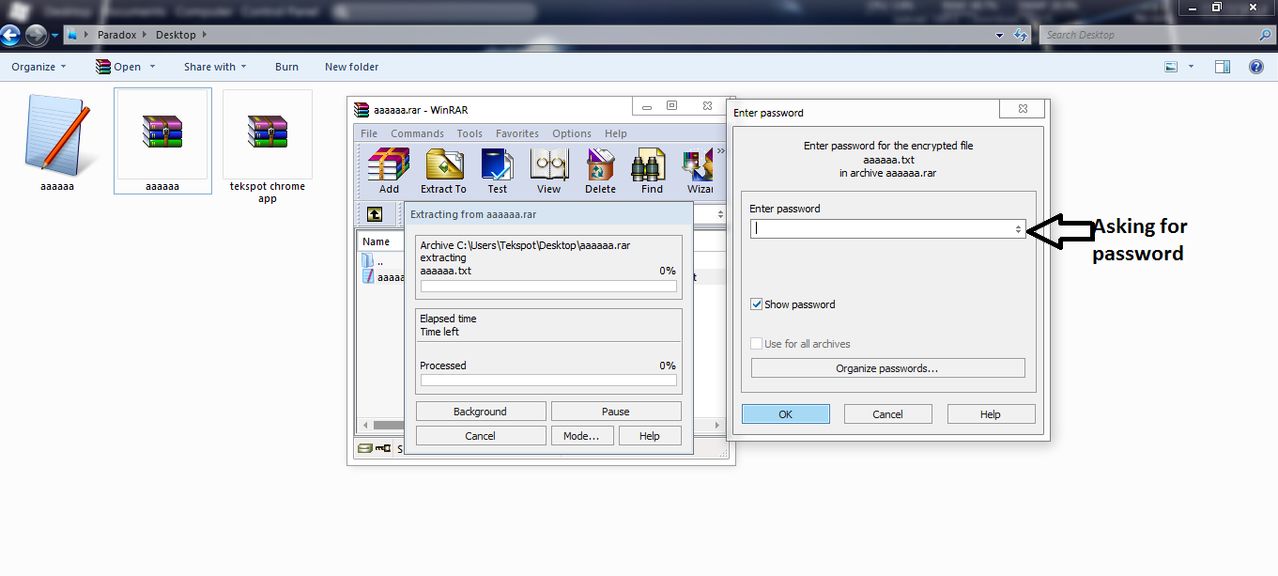This screenshot has height=576, width=1278.
Task: Select the tekspot chrome app archive
Action: [x=267, y=148]
